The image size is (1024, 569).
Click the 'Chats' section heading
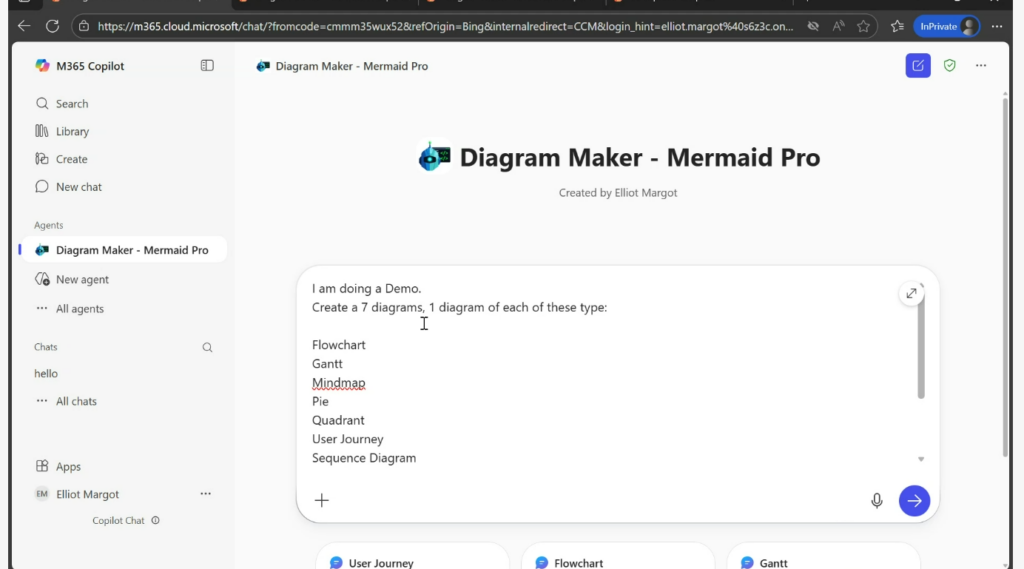pyautogui.click(x=46, y=347)
